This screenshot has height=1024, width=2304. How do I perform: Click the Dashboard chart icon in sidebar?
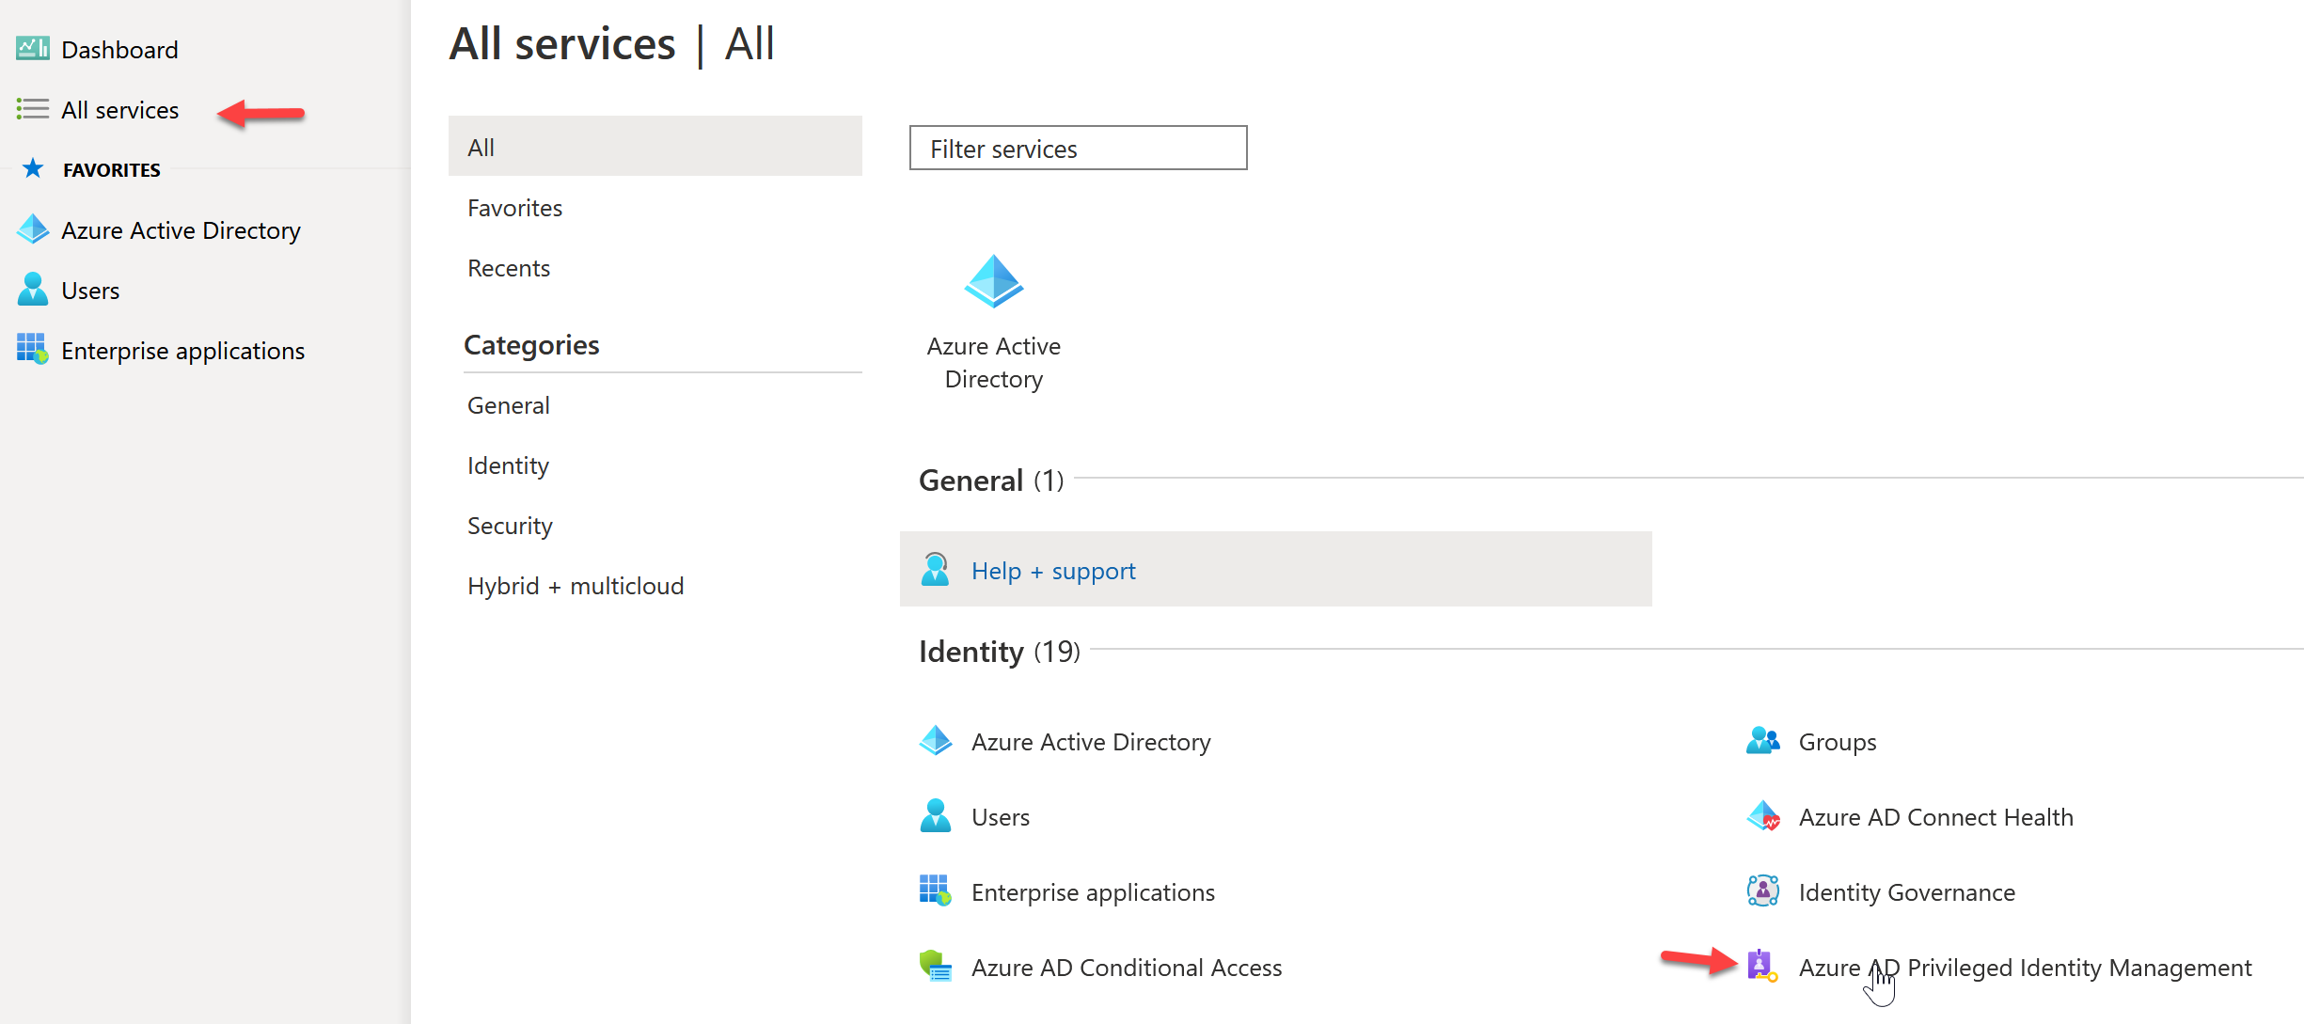[32, 48]
